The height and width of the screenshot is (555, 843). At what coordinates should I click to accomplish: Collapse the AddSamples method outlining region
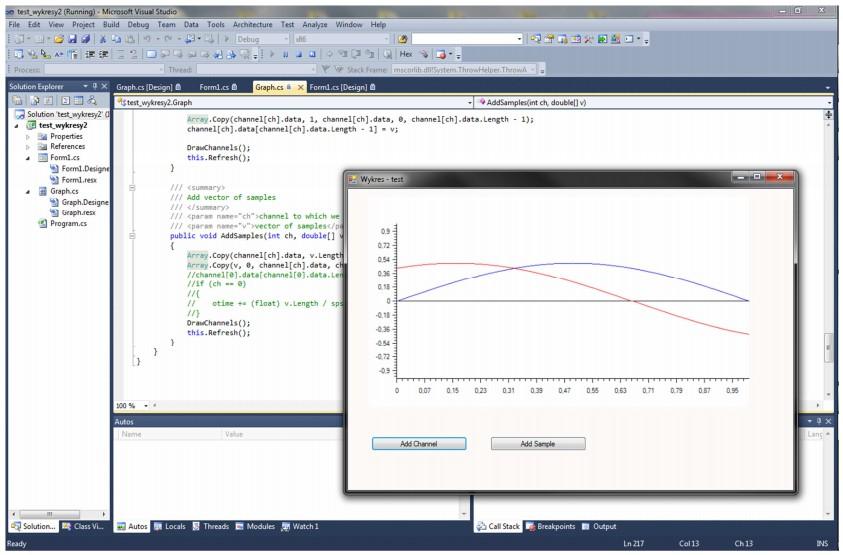click(x=132, y=236)
